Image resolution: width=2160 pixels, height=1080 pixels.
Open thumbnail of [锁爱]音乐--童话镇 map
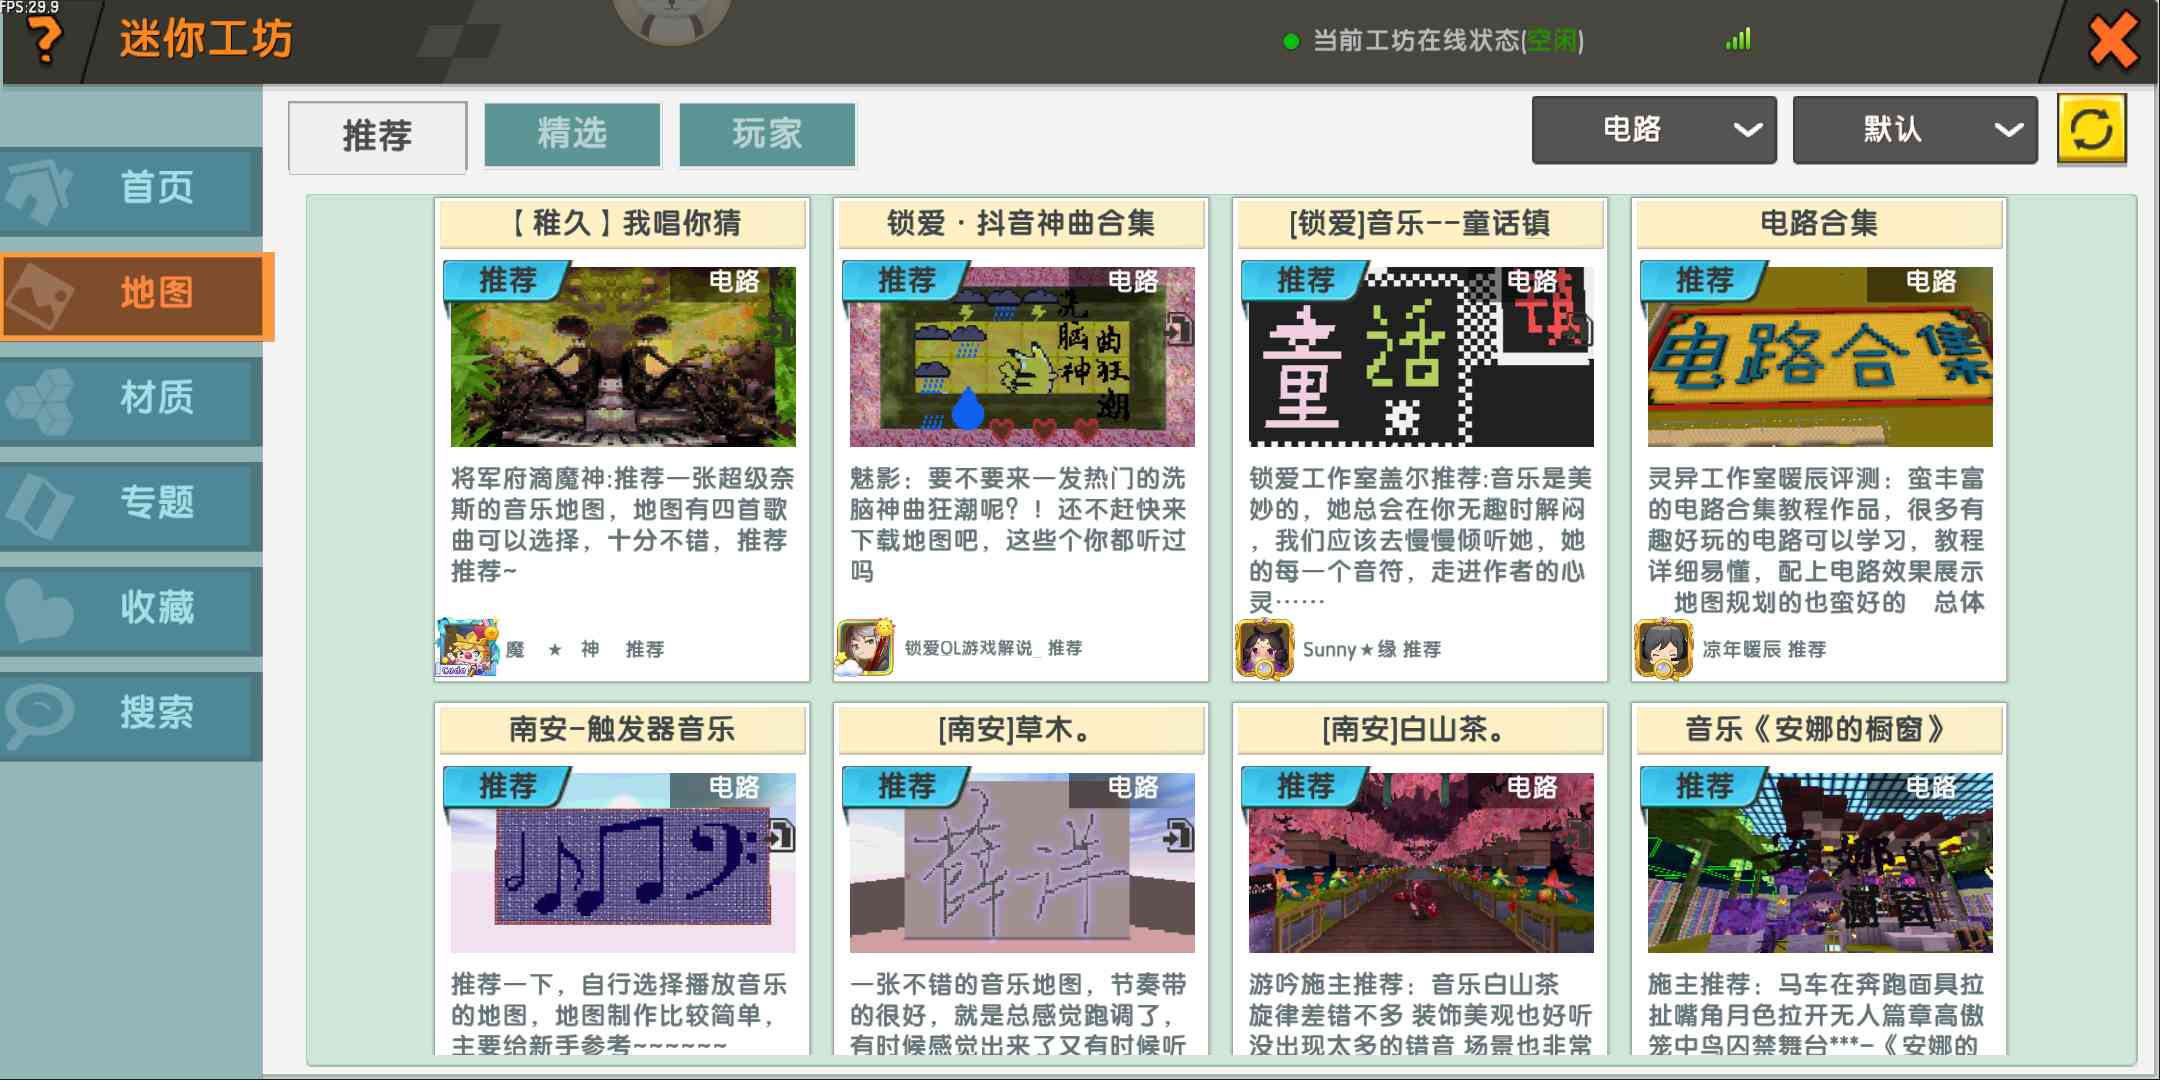[x=1421, y=355]
